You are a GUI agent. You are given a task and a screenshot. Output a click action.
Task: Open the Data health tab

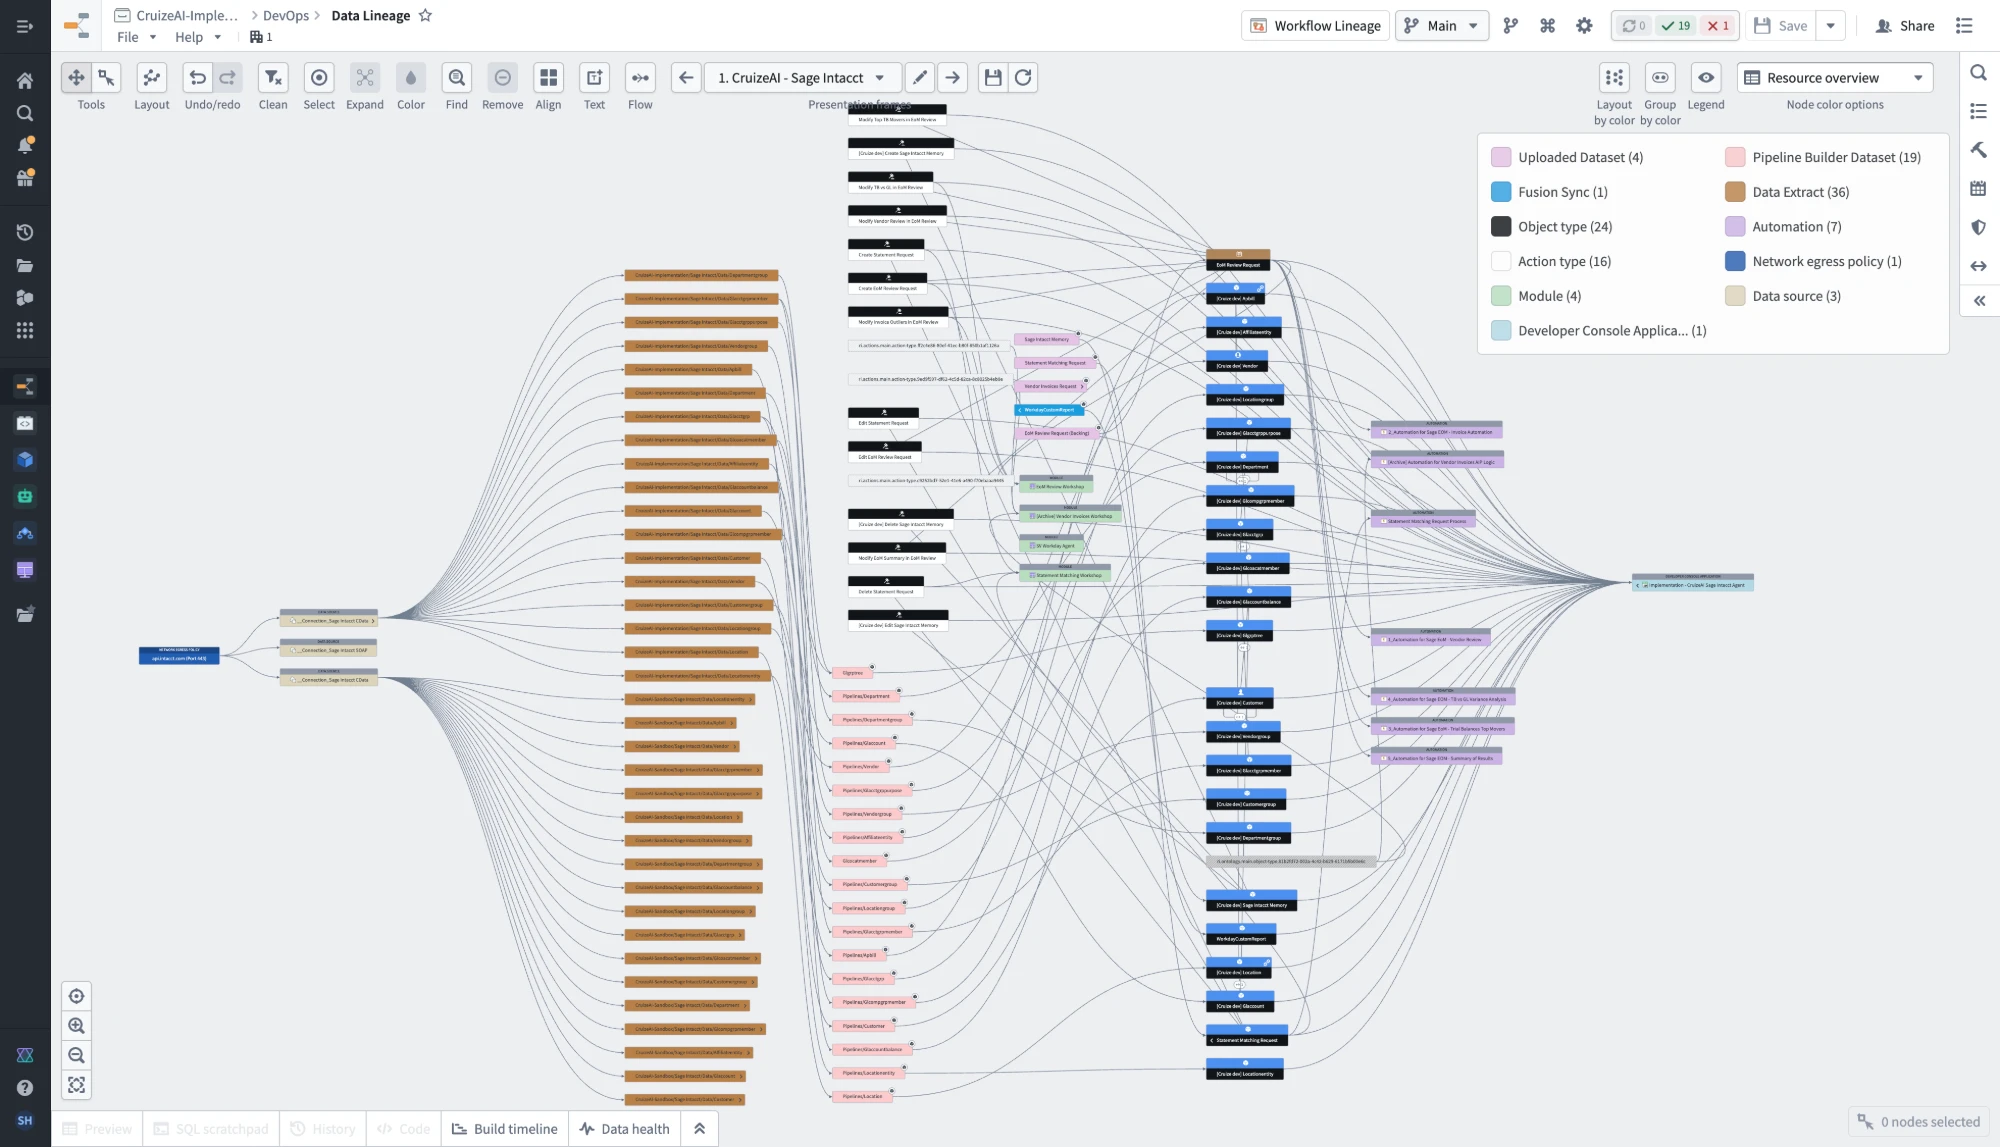(625, 1129)
